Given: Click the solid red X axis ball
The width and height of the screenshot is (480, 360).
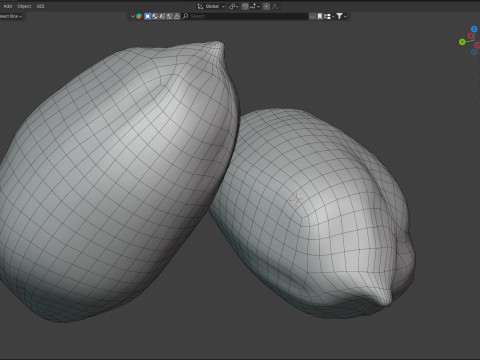Looking at the screenshot, I should [x=471, y=36].
